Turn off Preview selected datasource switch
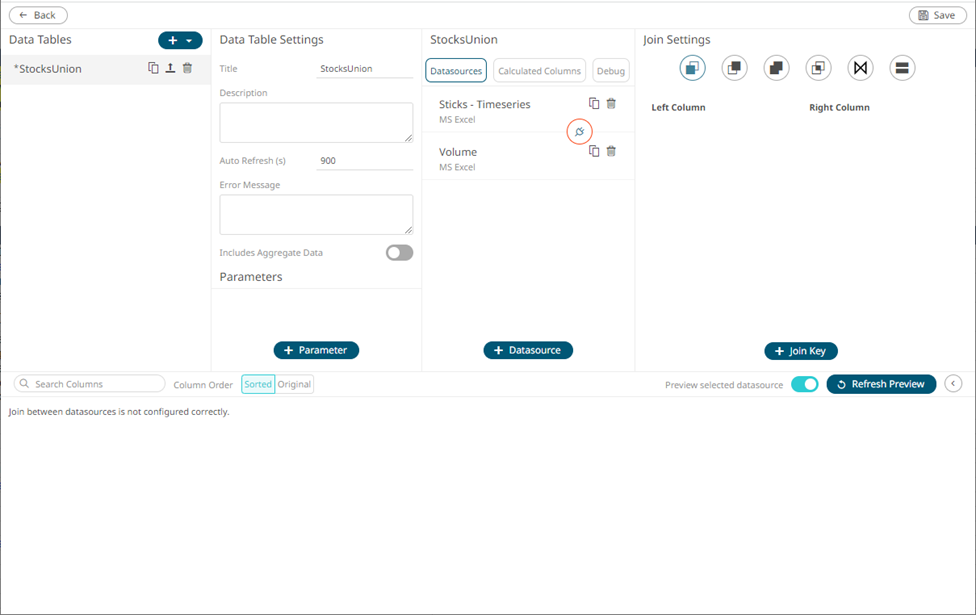Viewport: 976px width, 615px height. 804,384
